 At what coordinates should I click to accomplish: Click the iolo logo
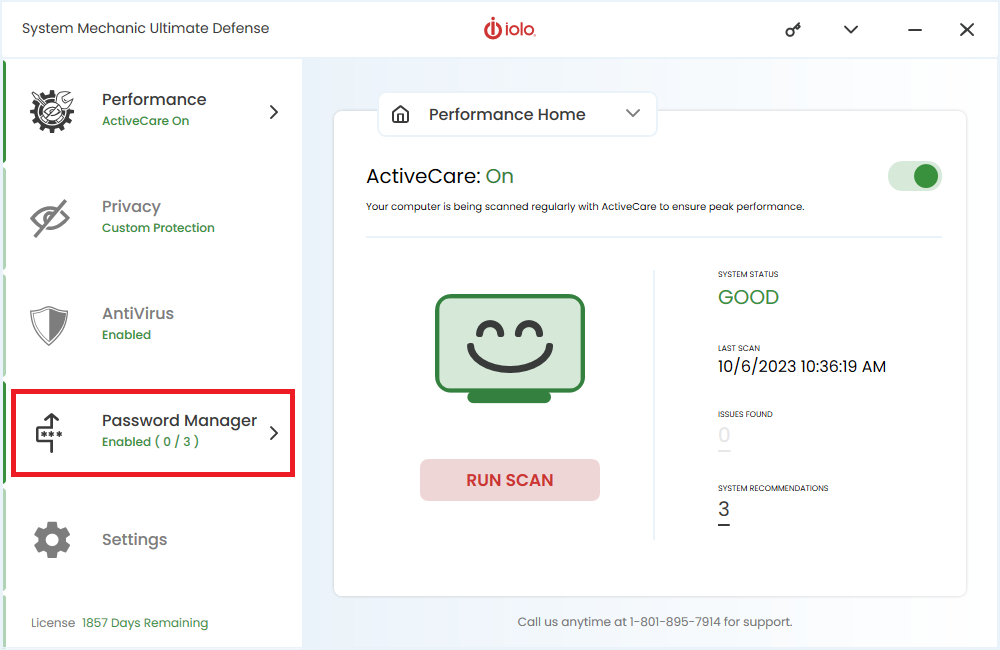pos(510,29)
